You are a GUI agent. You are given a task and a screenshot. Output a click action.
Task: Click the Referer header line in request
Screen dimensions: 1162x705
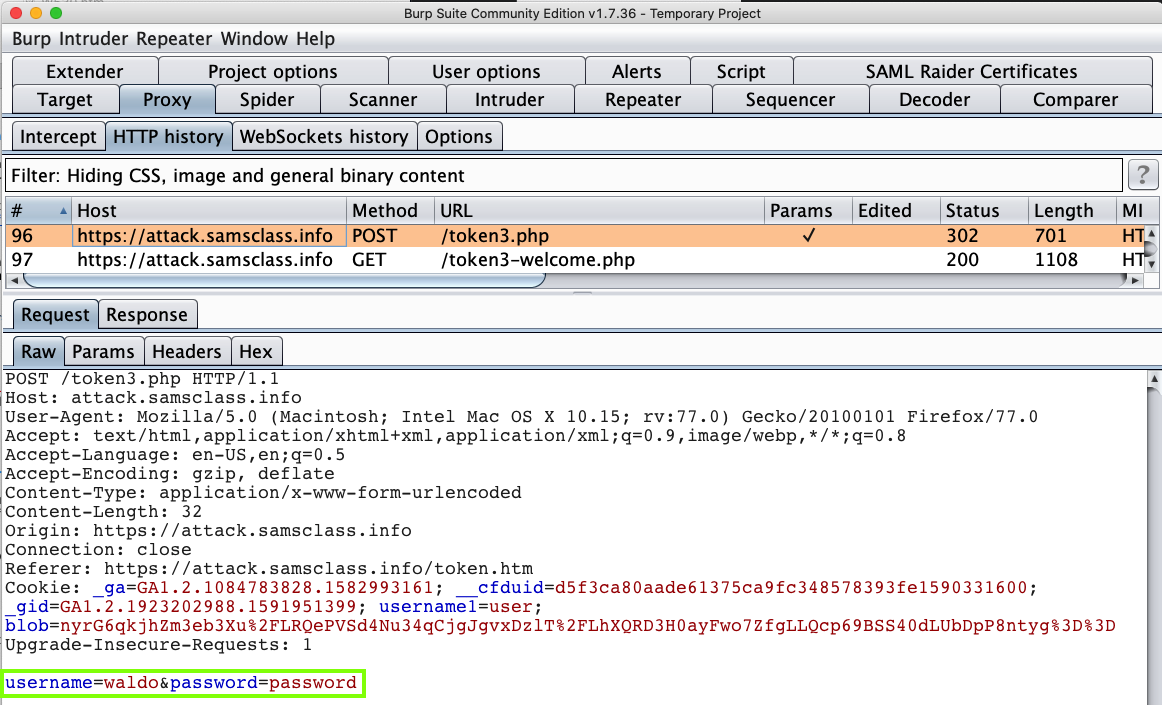pyautogui.click(x=269, y=569)
